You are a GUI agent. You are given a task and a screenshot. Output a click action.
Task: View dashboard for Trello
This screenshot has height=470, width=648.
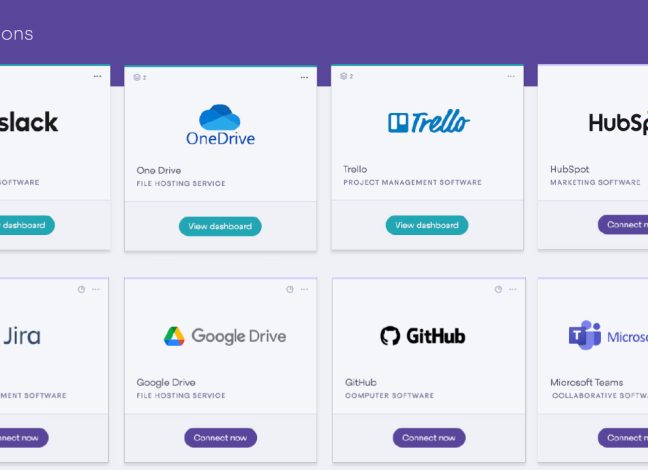click(427, 225)
